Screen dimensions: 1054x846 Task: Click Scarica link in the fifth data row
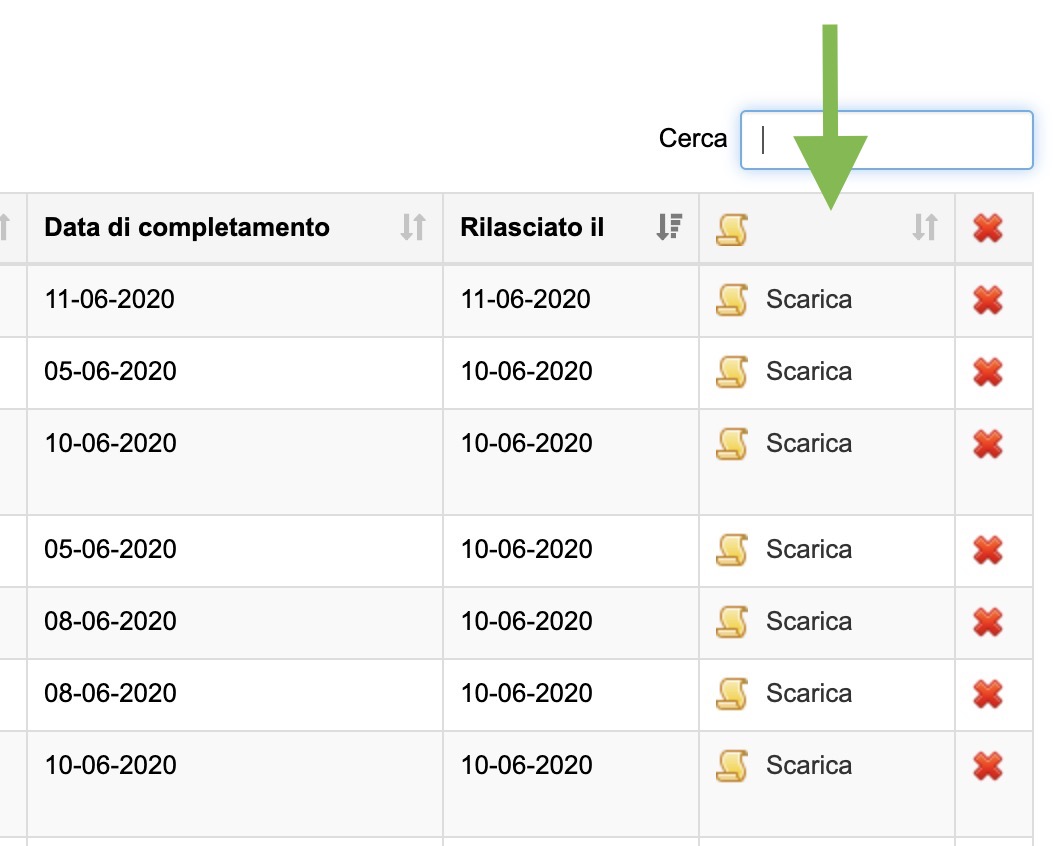809,621
